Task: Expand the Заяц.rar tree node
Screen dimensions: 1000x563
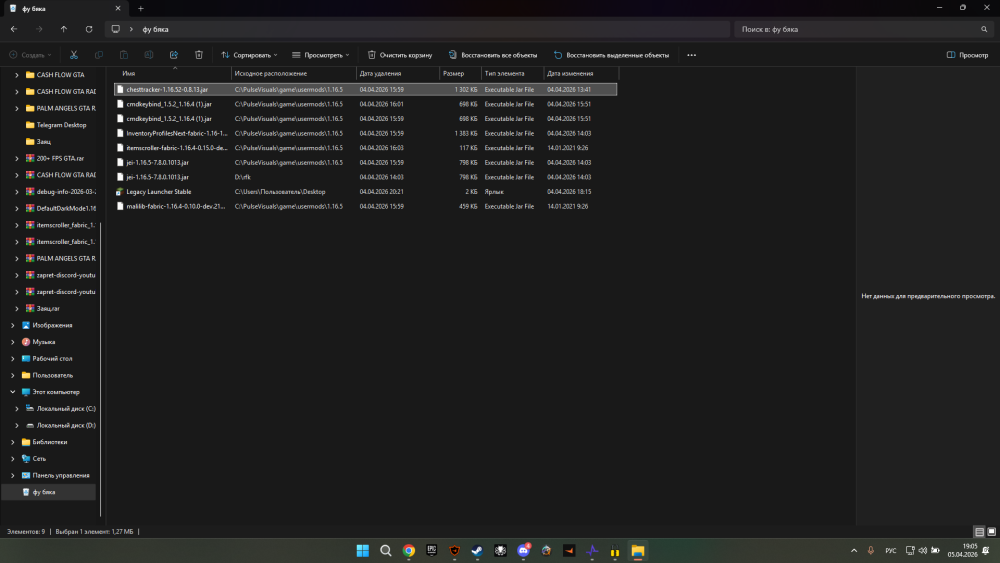Action: click(x=17, y=309)
